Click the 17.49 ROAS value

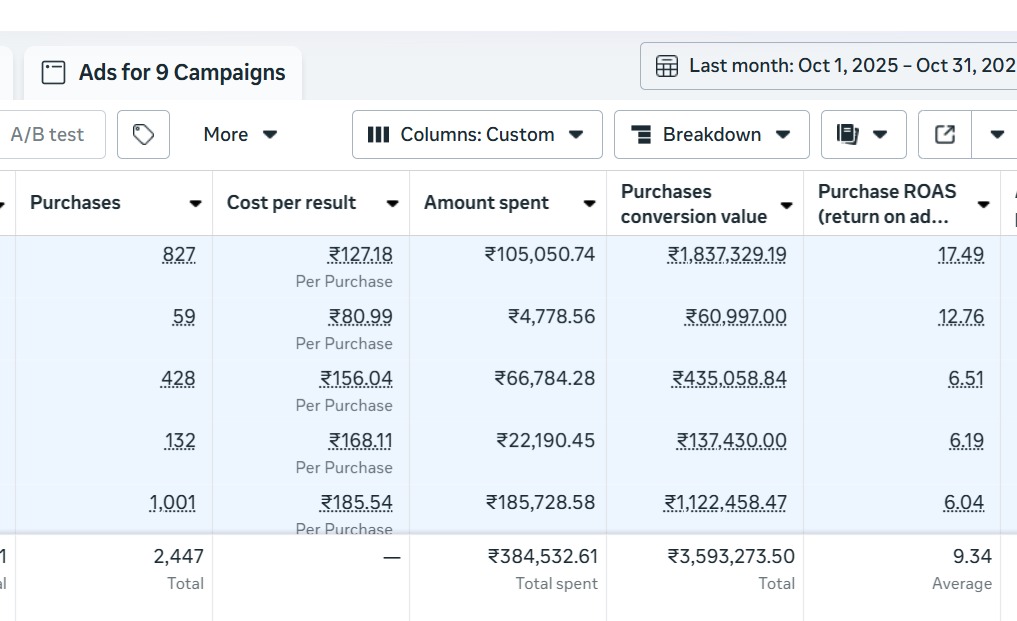[x=960, y=255]
